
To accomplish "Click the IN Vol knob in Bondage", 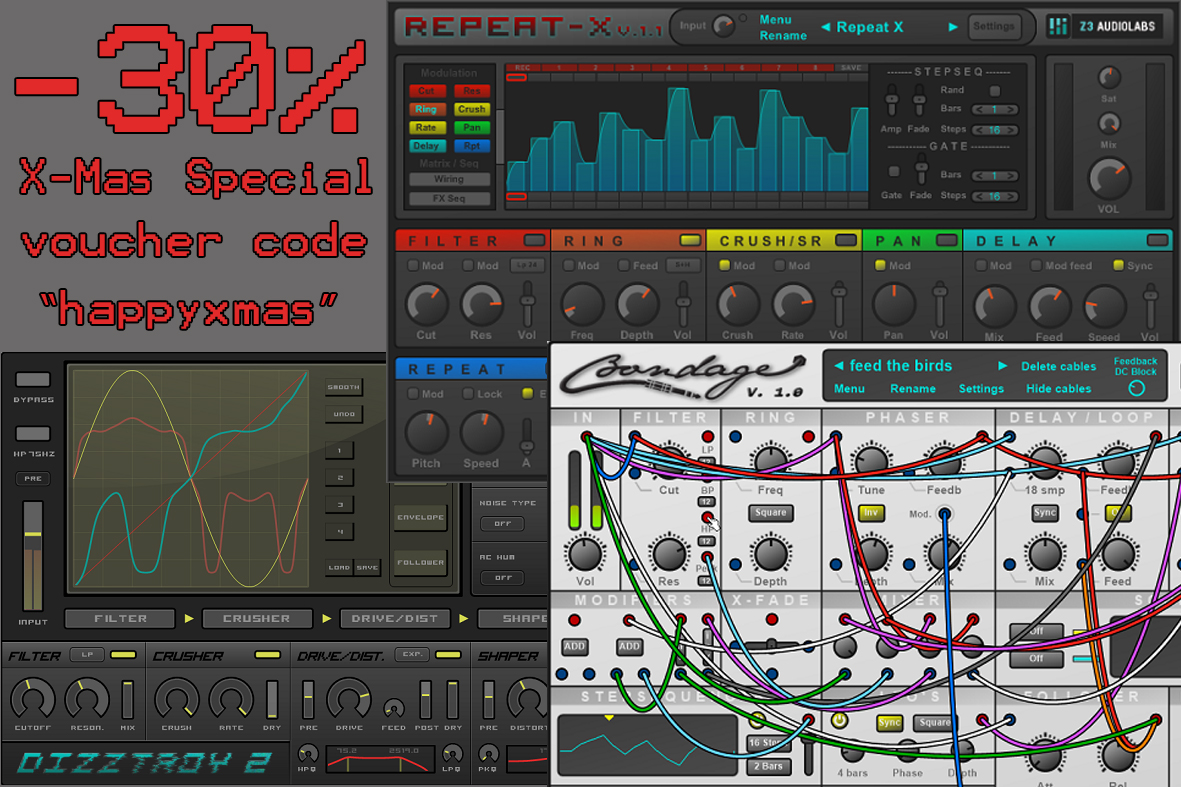I will (x=584, y=554).
